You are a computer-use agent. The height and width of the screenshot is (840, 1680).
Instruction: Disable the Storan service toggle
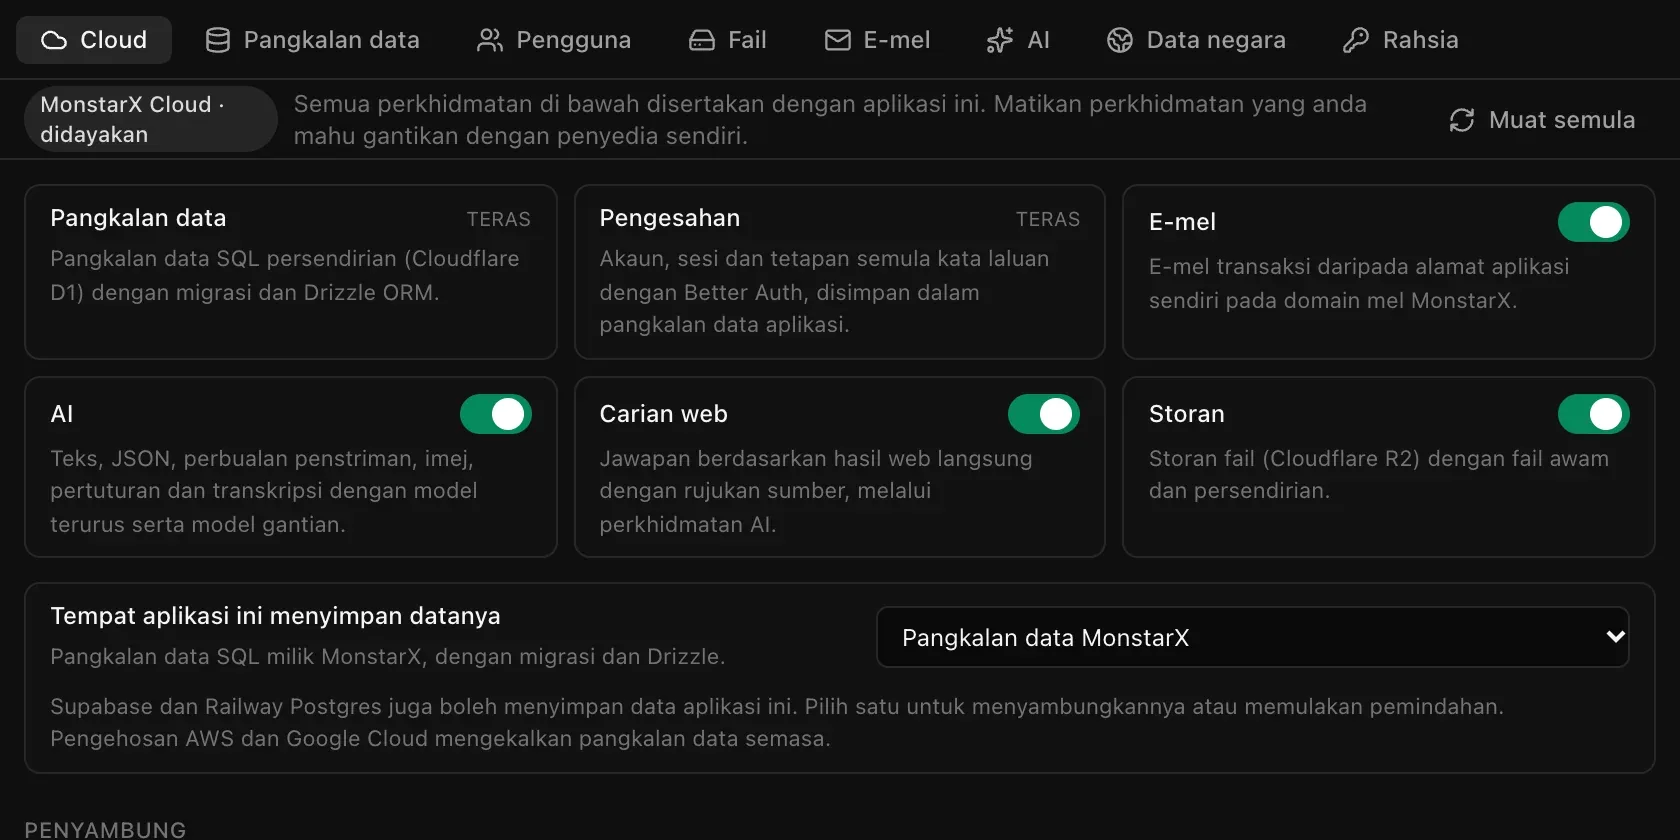pos(1594,414)
